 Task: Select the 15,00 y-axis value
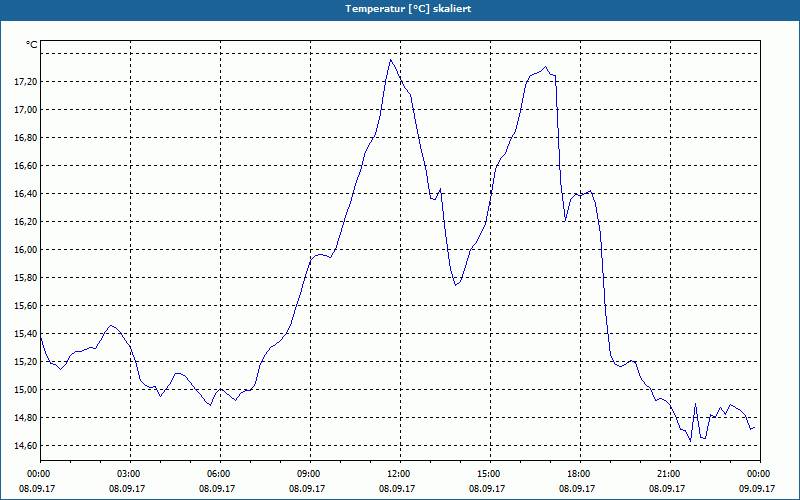(28, 390)
